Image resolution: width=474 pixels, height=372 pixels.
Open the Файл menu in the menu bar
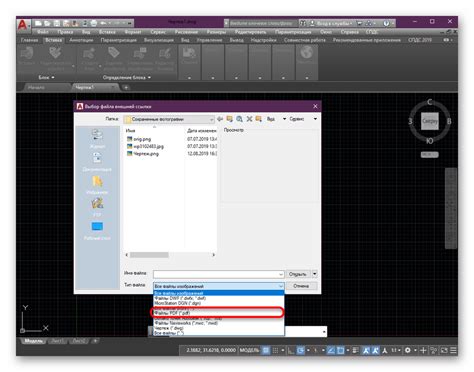click(43, 32)
